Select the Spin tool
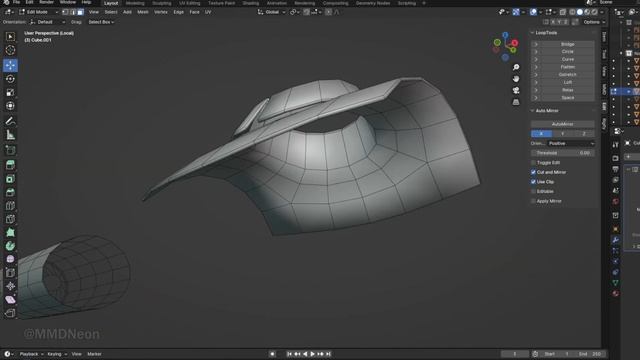 point(10,246)
